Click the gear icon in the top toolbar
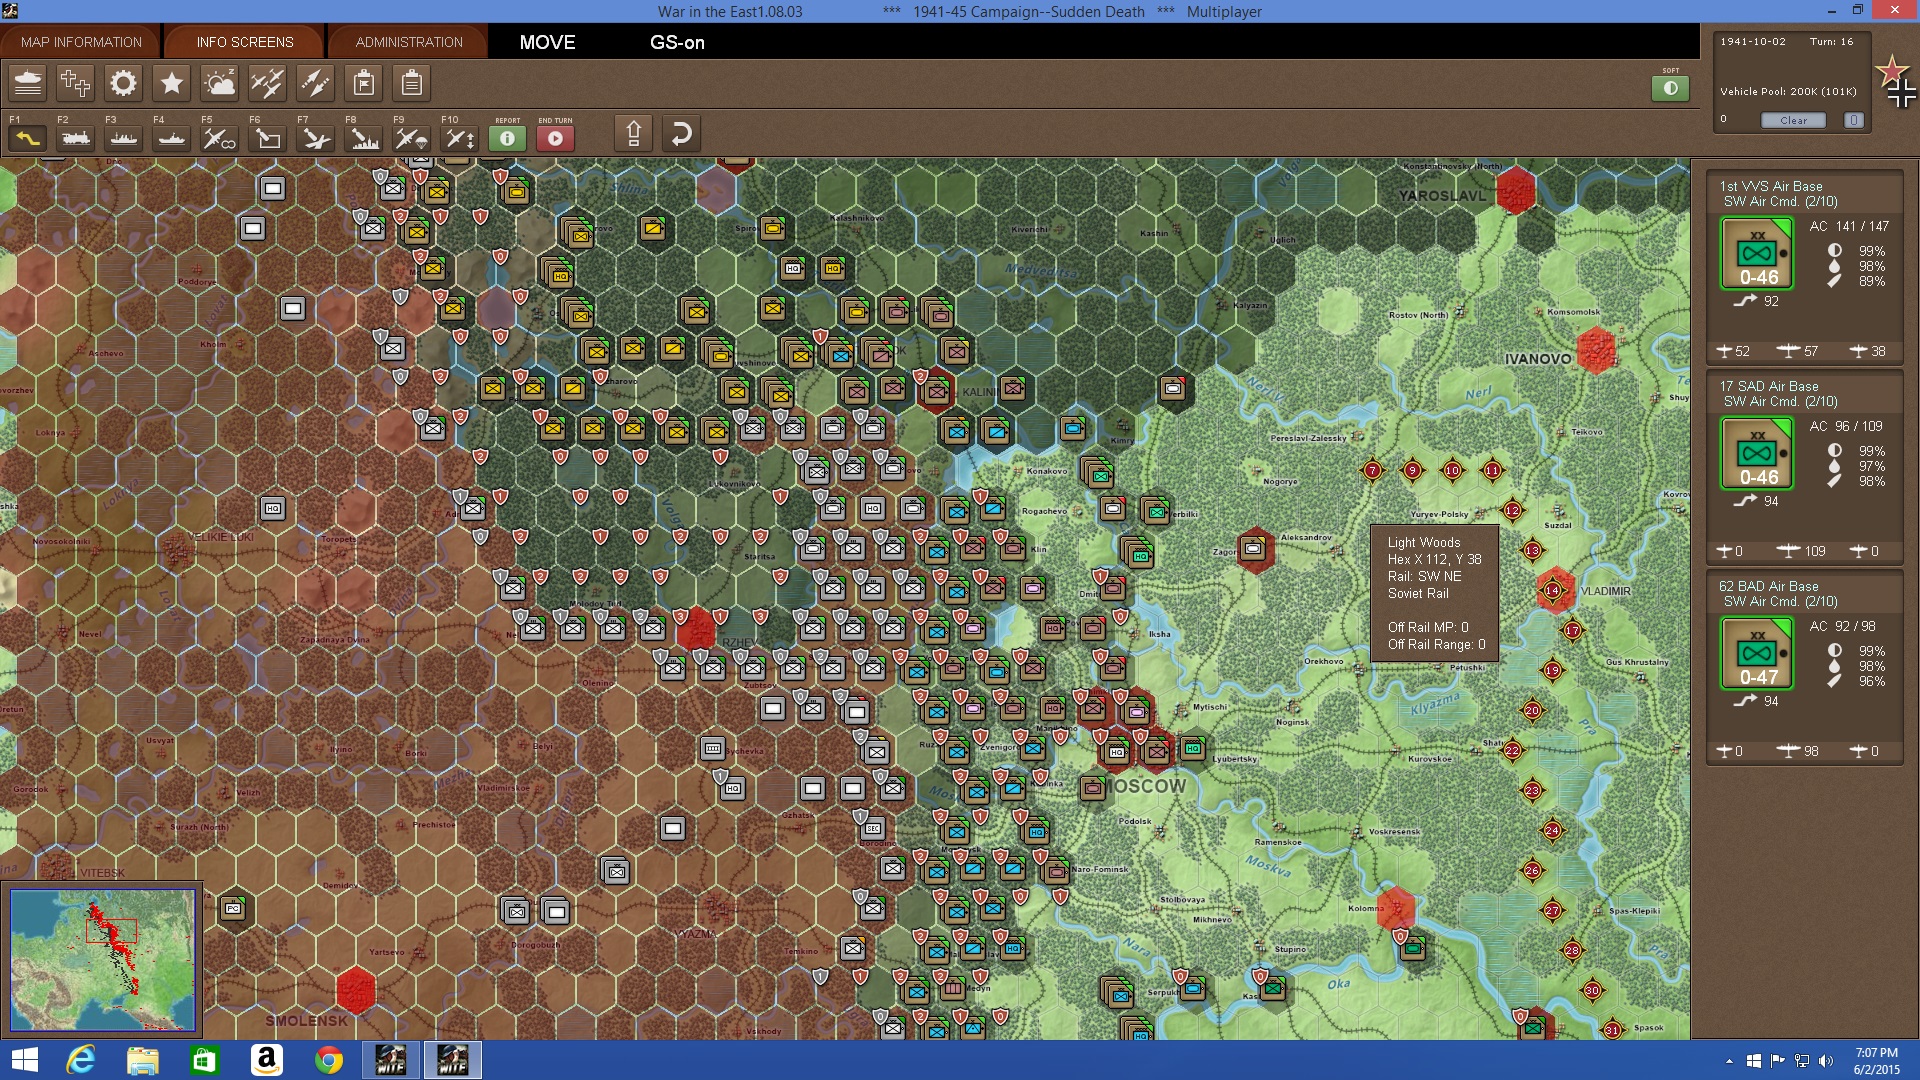Viewport: 1920px width, 1080px height. pyautogui.click(x=123, y=83)
